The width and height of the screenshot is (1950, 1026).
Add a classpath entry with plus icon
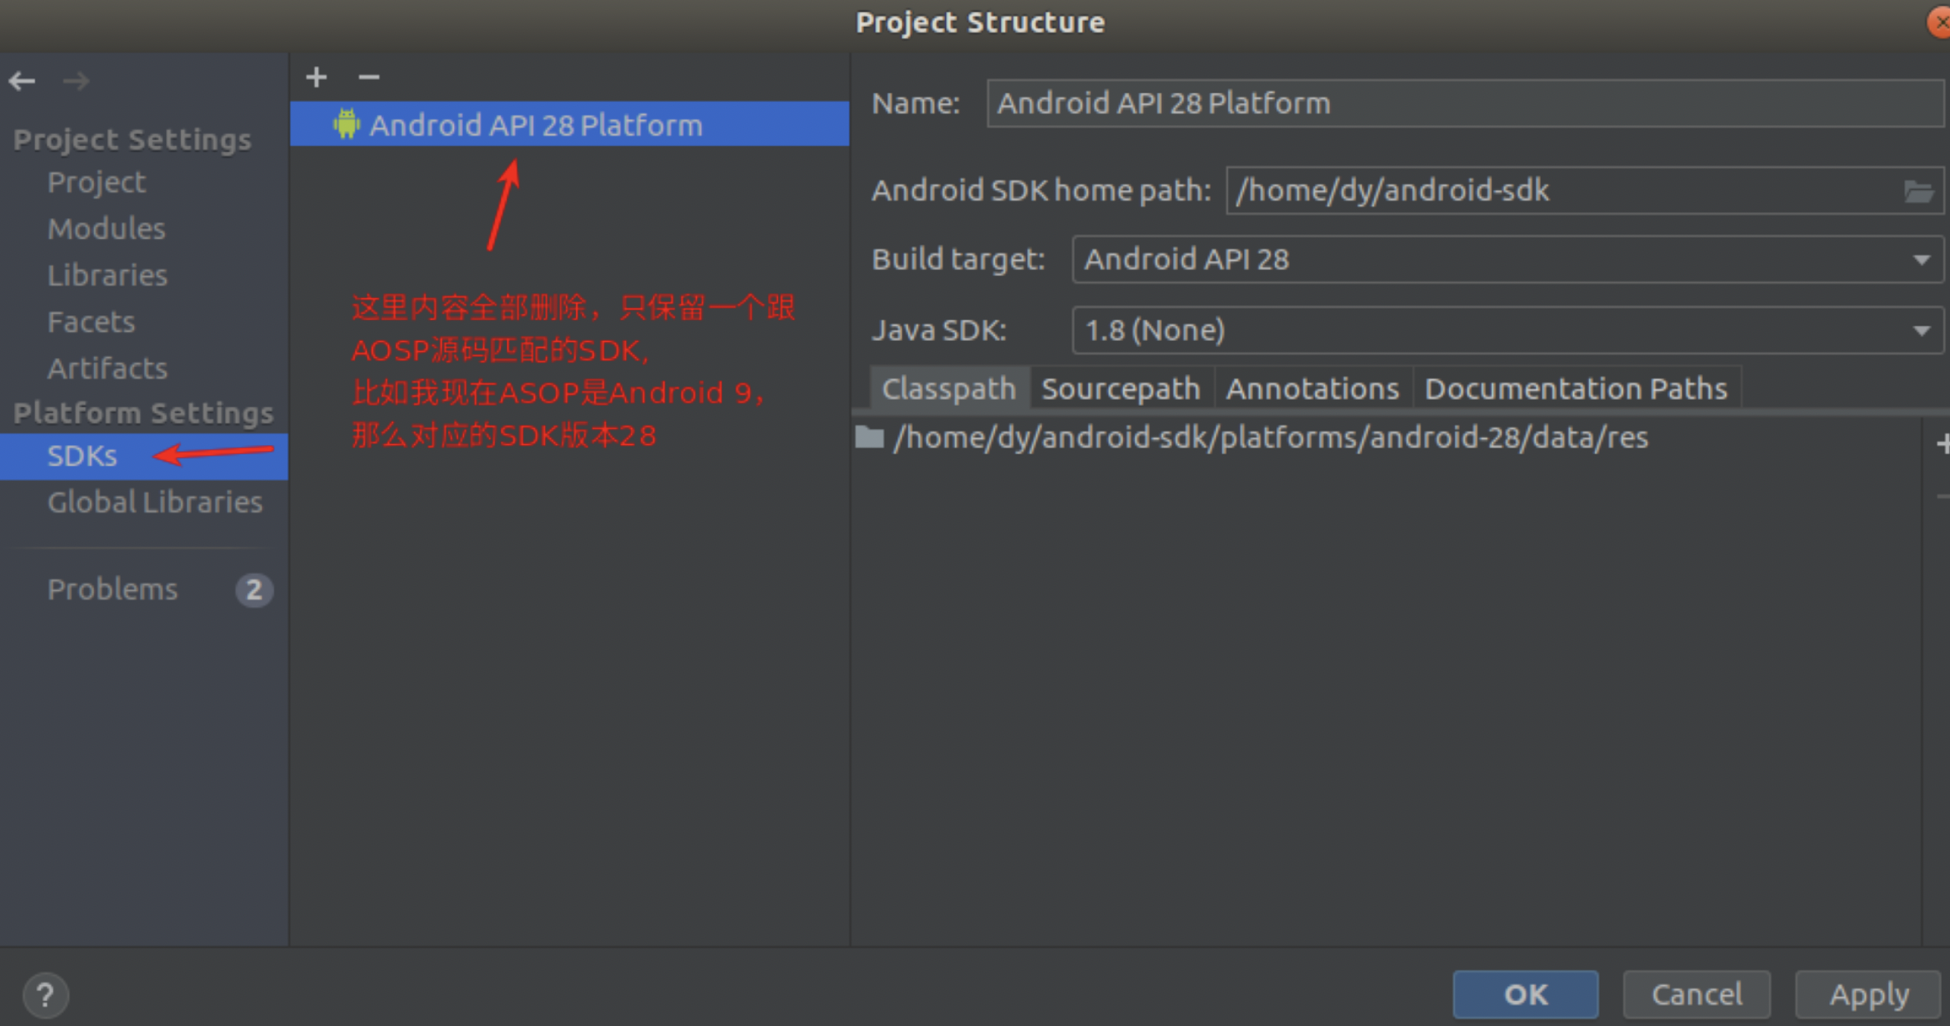pos(1942,443)
